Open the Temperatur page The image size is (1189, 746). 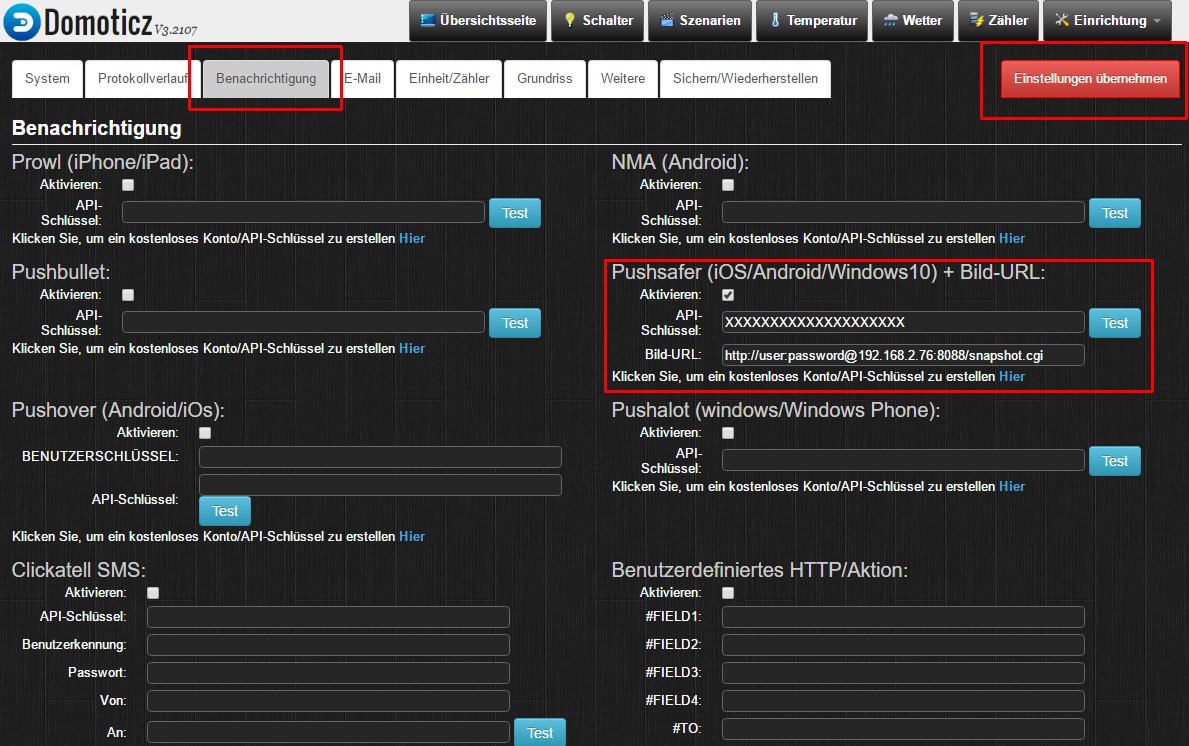coord(812,20)
